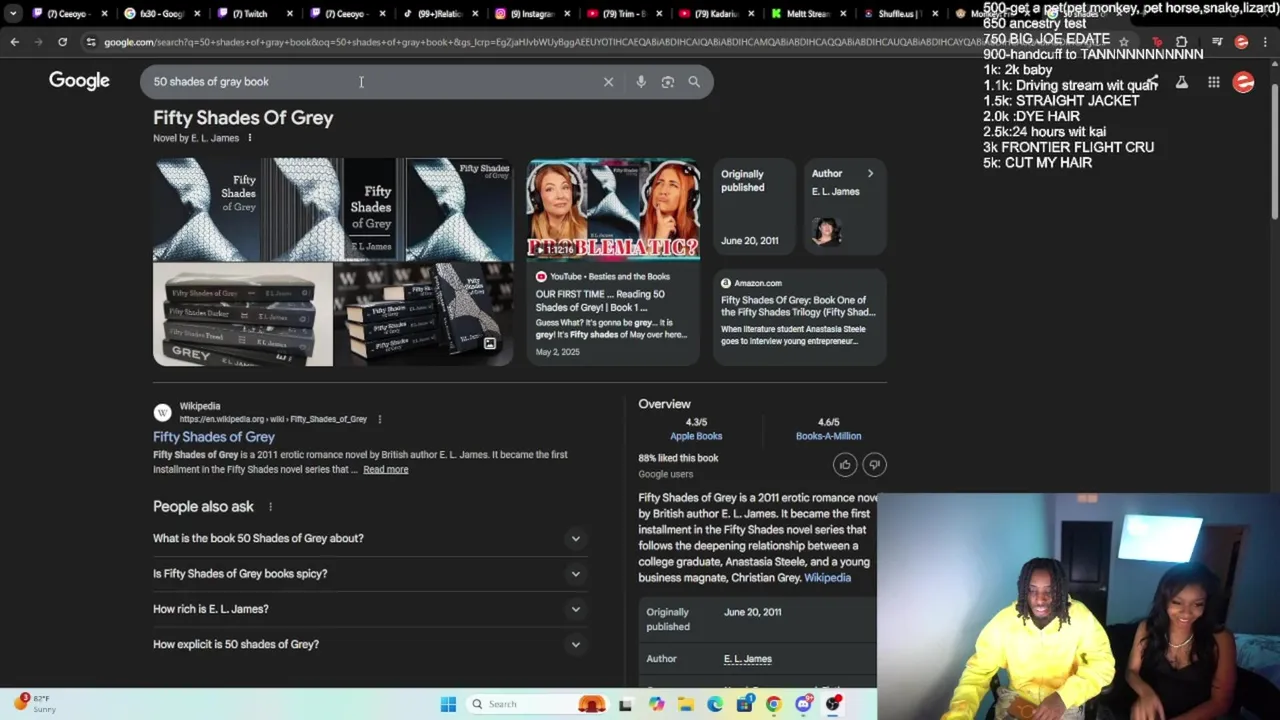Go back to previous page

click(x=14, y=42)
